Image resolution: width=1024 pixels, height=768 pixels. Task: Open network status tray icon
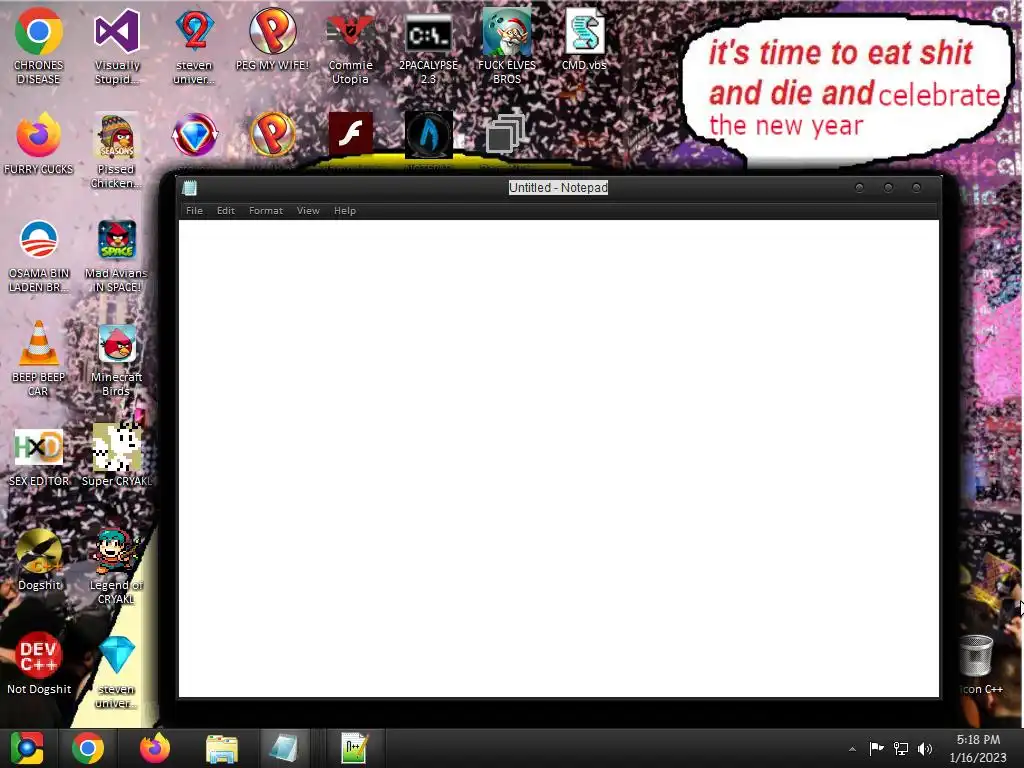pyautogui.click(x=901, y=748)
